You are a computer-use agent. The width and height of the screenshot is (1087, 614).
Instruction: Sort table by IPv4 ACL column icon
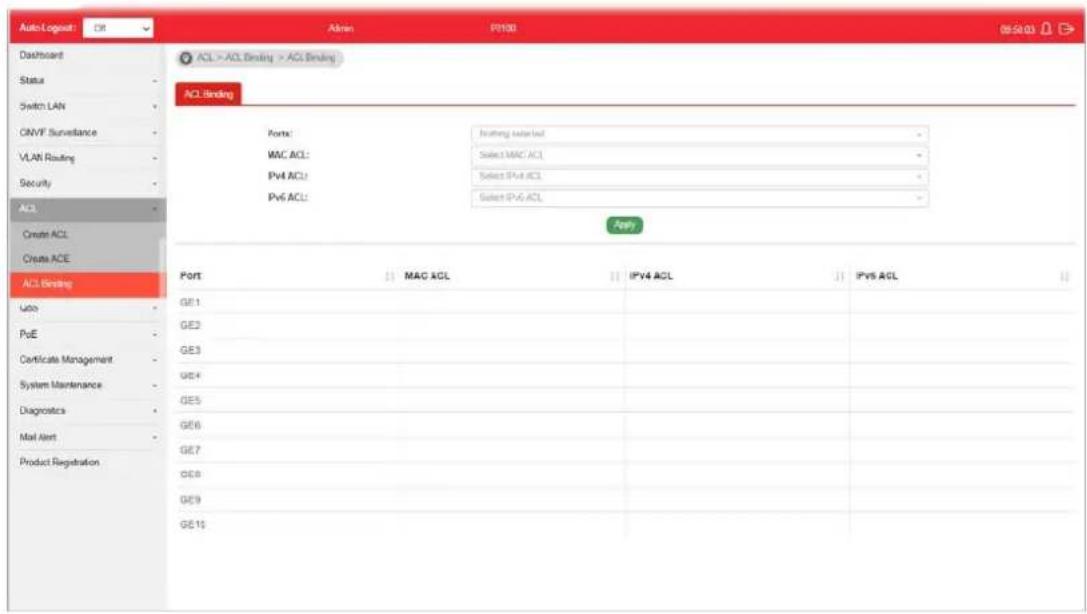tap(840, 277)
